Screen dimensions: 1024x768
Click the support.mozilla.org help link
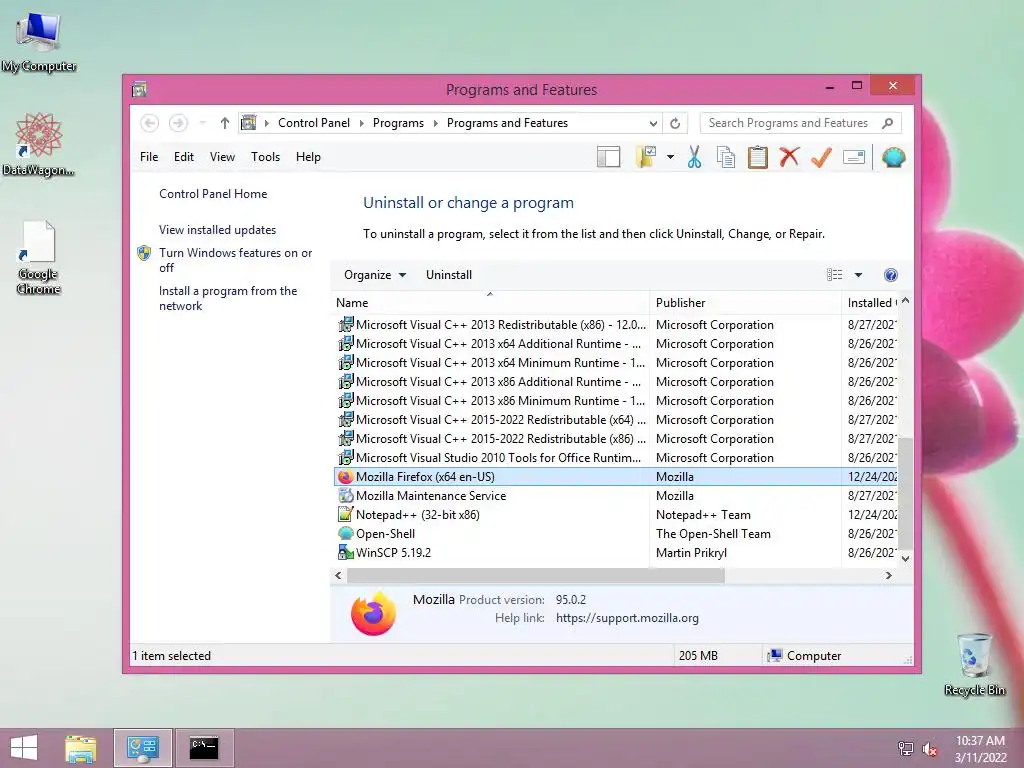point(627,618)
